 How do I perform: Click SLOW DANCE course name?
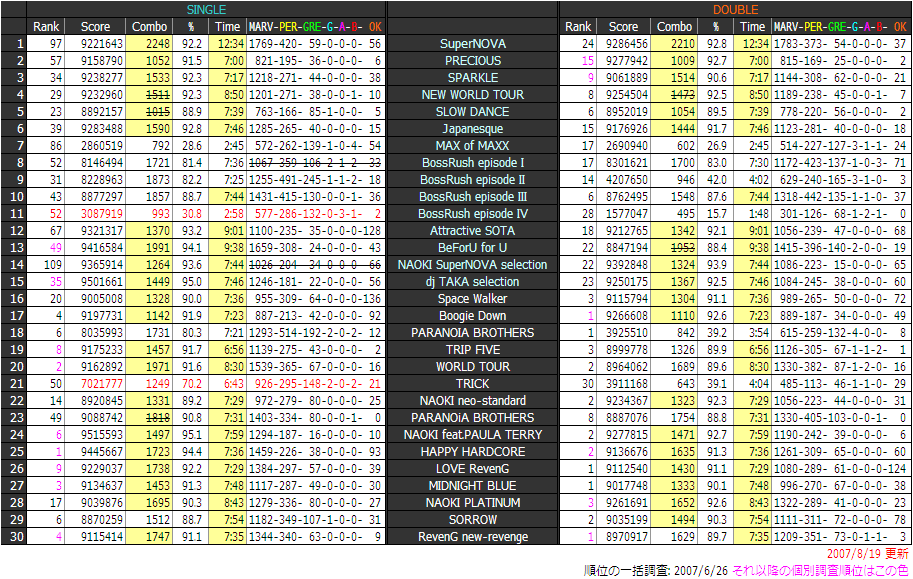[x=472, y=112]
